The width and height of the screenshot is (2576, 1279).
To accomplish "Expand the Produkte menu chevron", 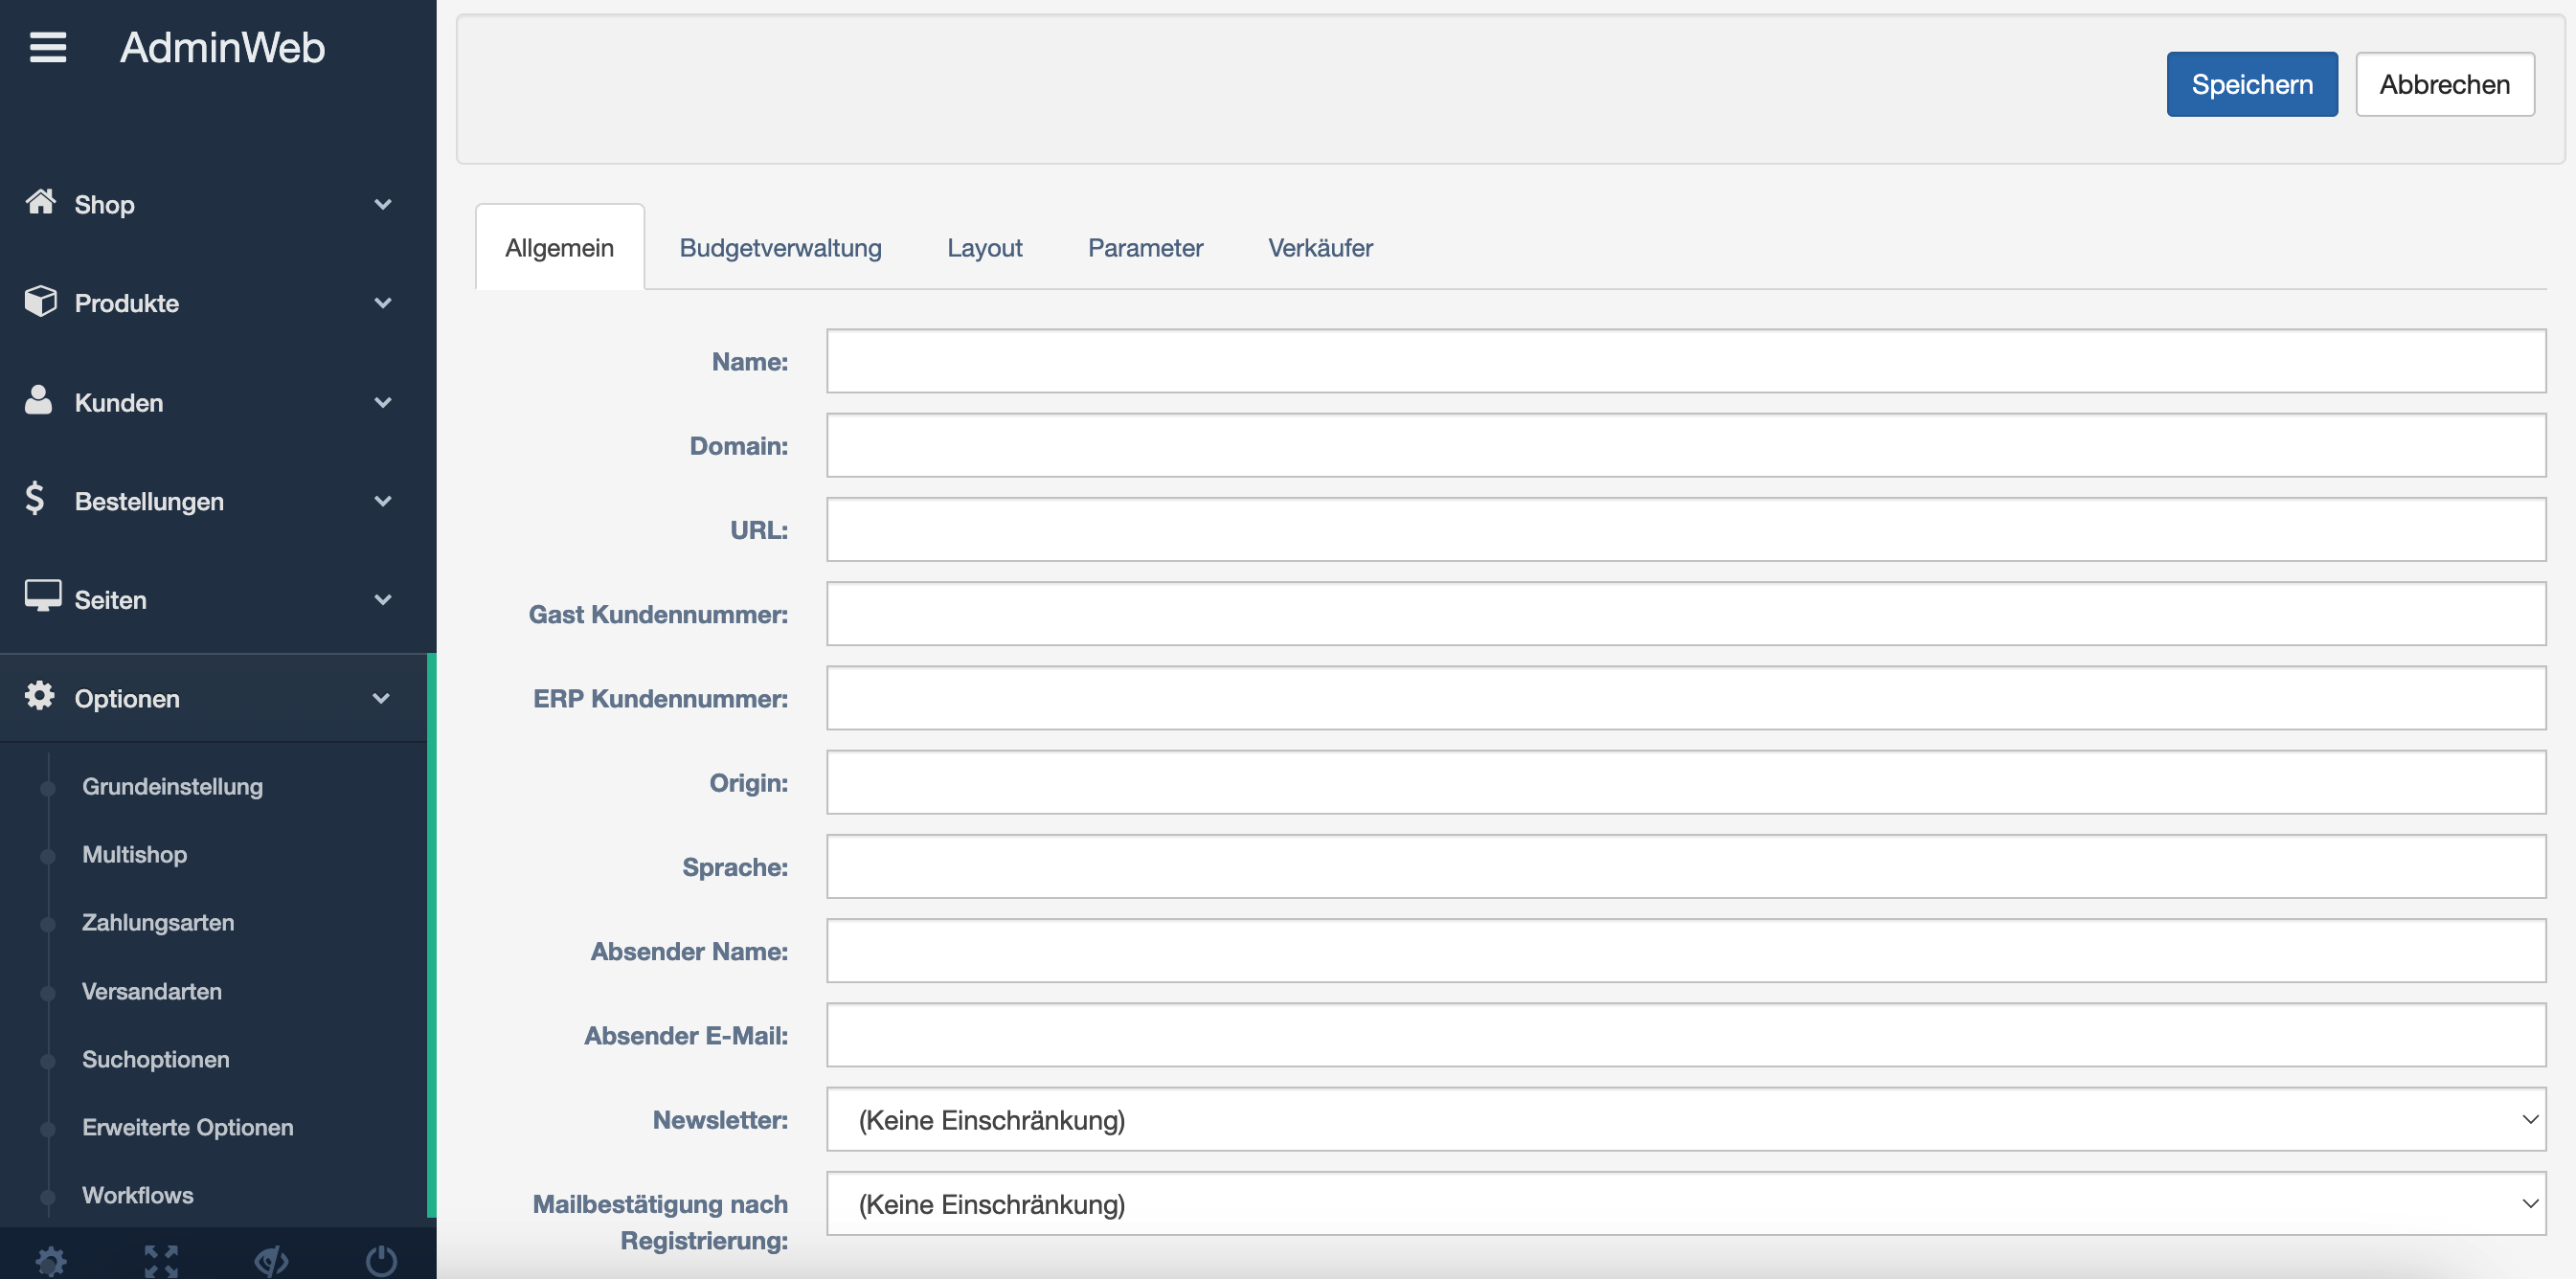I will [x=382, y=303].
